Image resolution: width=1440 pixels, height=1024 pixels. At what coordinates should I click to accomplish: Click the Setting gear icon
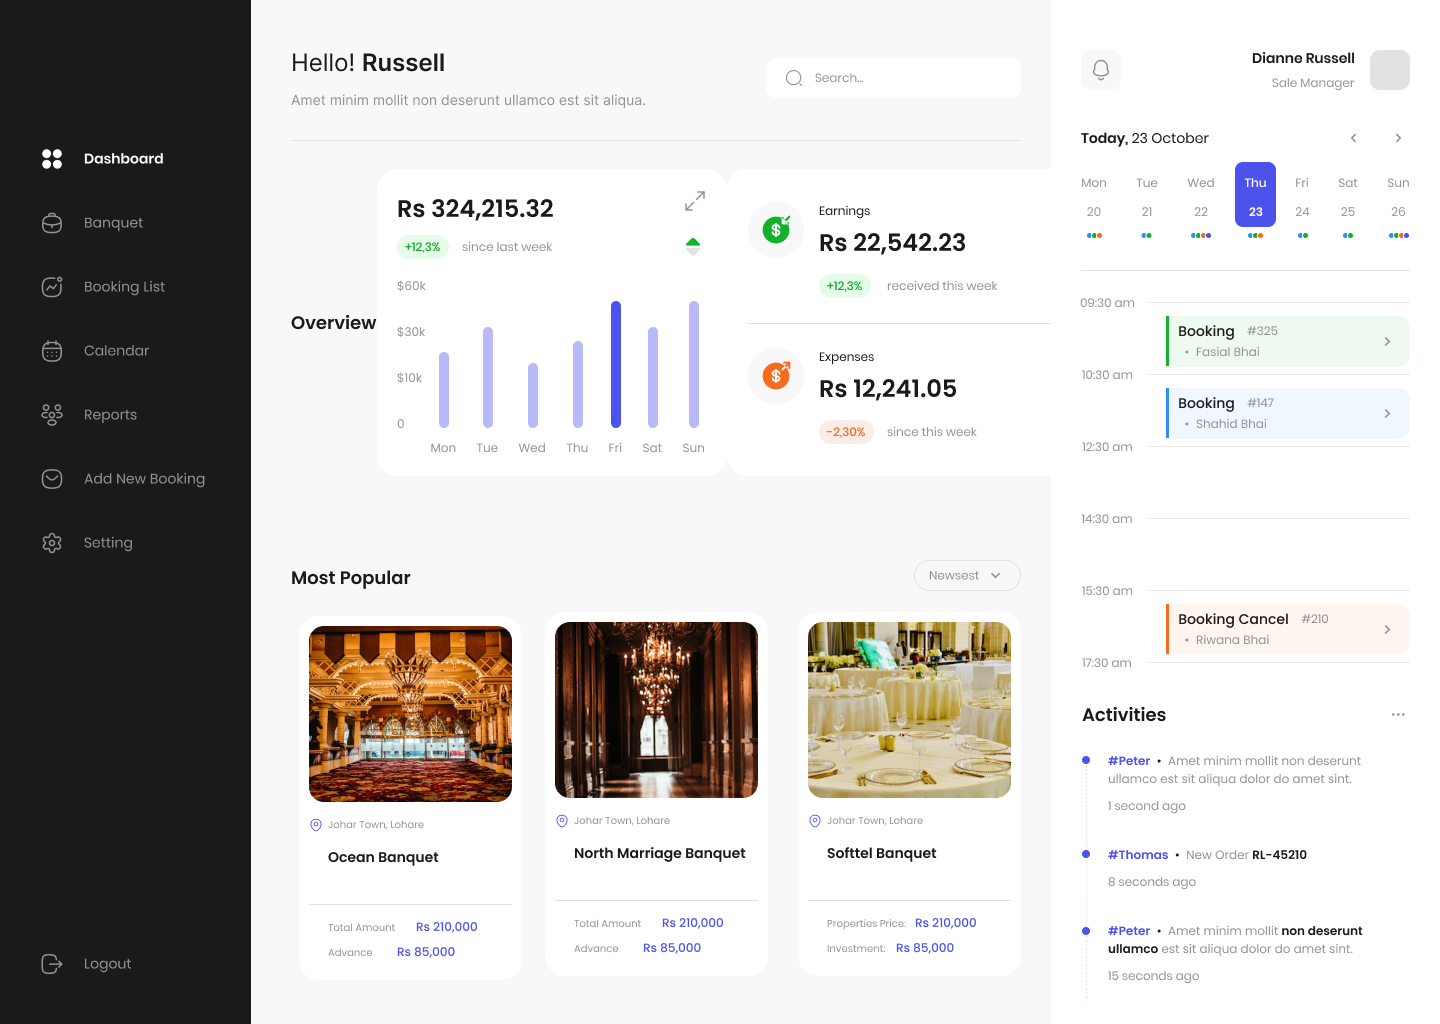[x=52, y=543]
